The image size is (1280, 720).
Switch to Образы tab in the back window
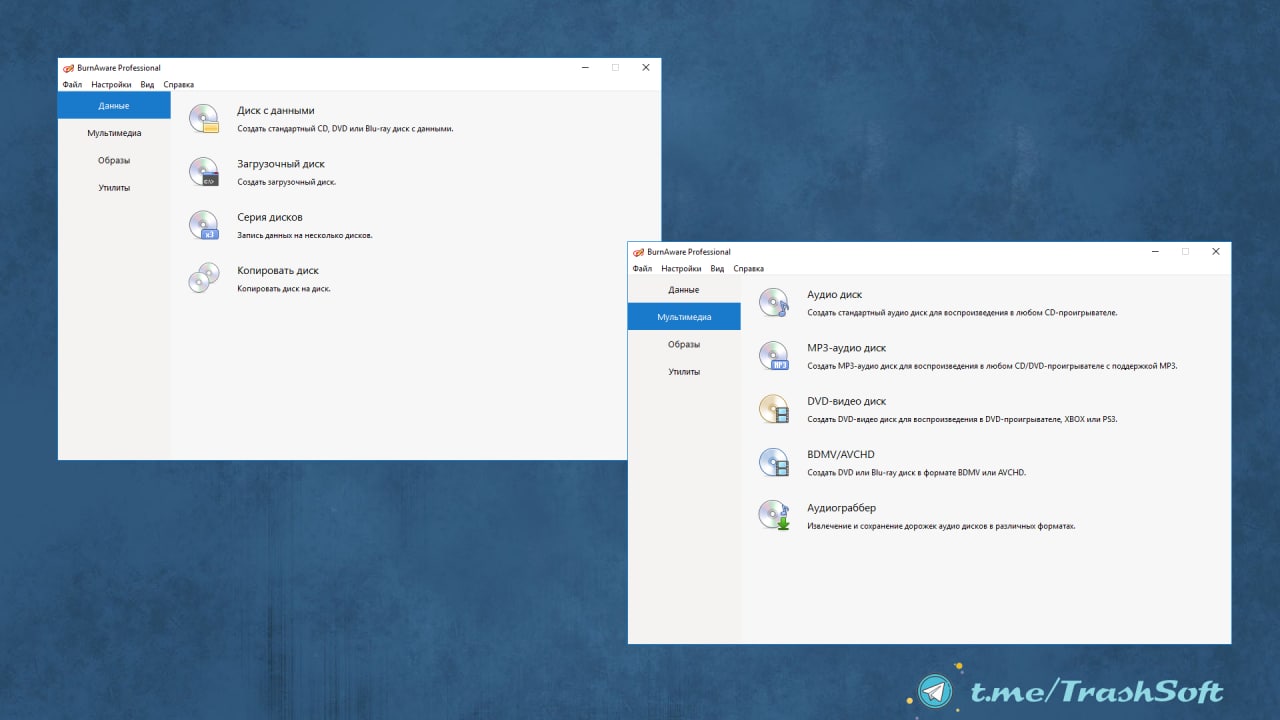tap(114, 160)
